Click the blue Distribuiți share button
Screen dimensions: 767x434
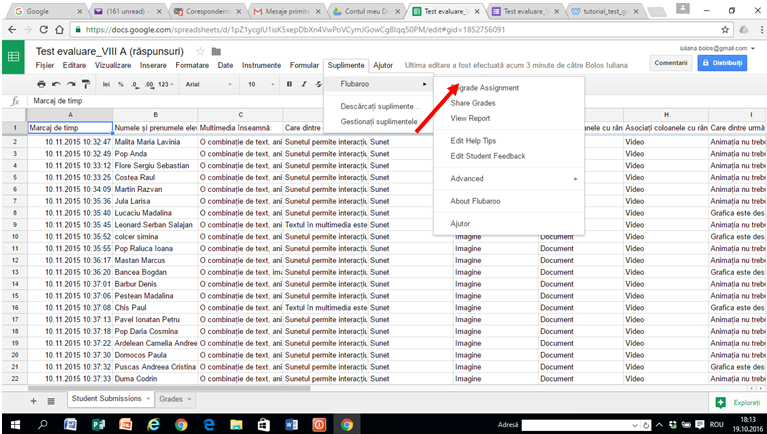point(722,63)
